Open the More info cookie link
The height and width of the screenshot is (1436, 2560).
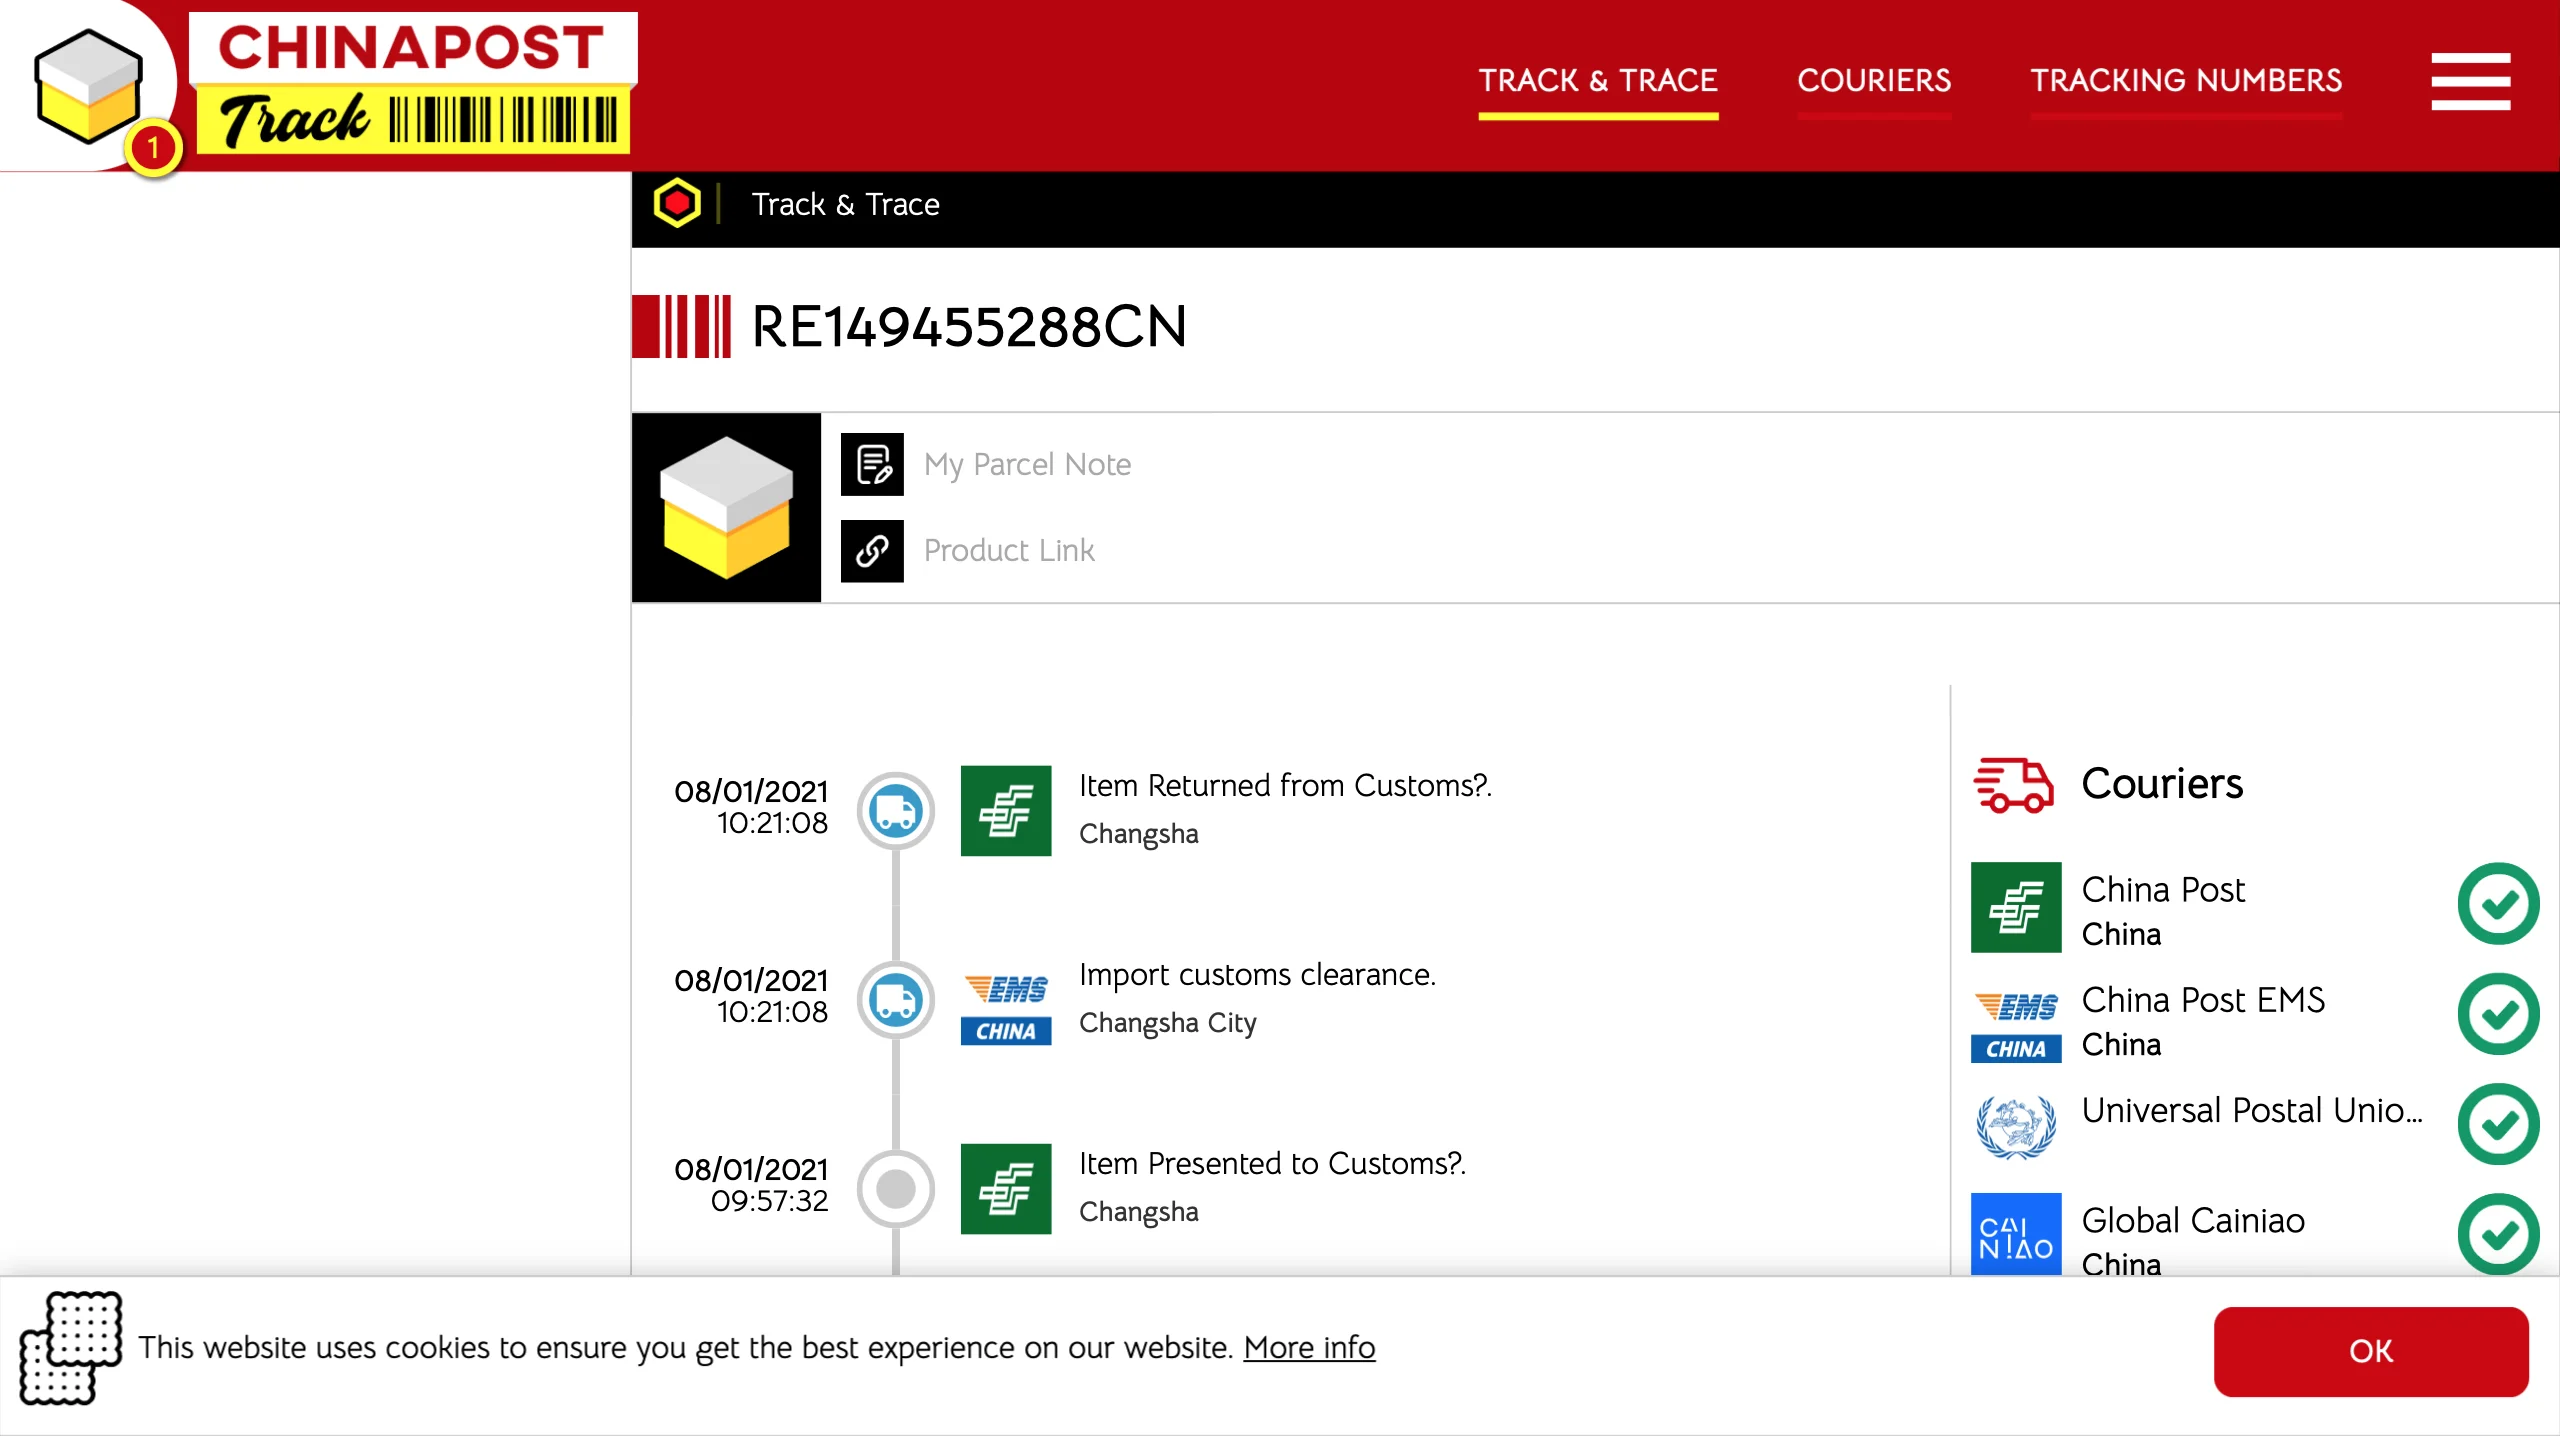[x=1309, y=1348]
